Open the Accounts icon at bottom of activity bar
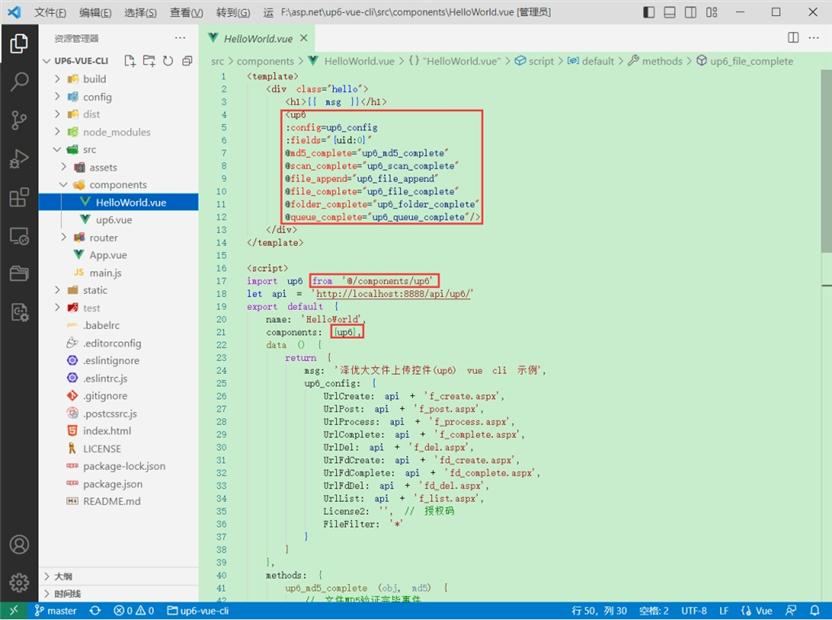This screenshot has width=832, height=620. click(x=20, y=545)
